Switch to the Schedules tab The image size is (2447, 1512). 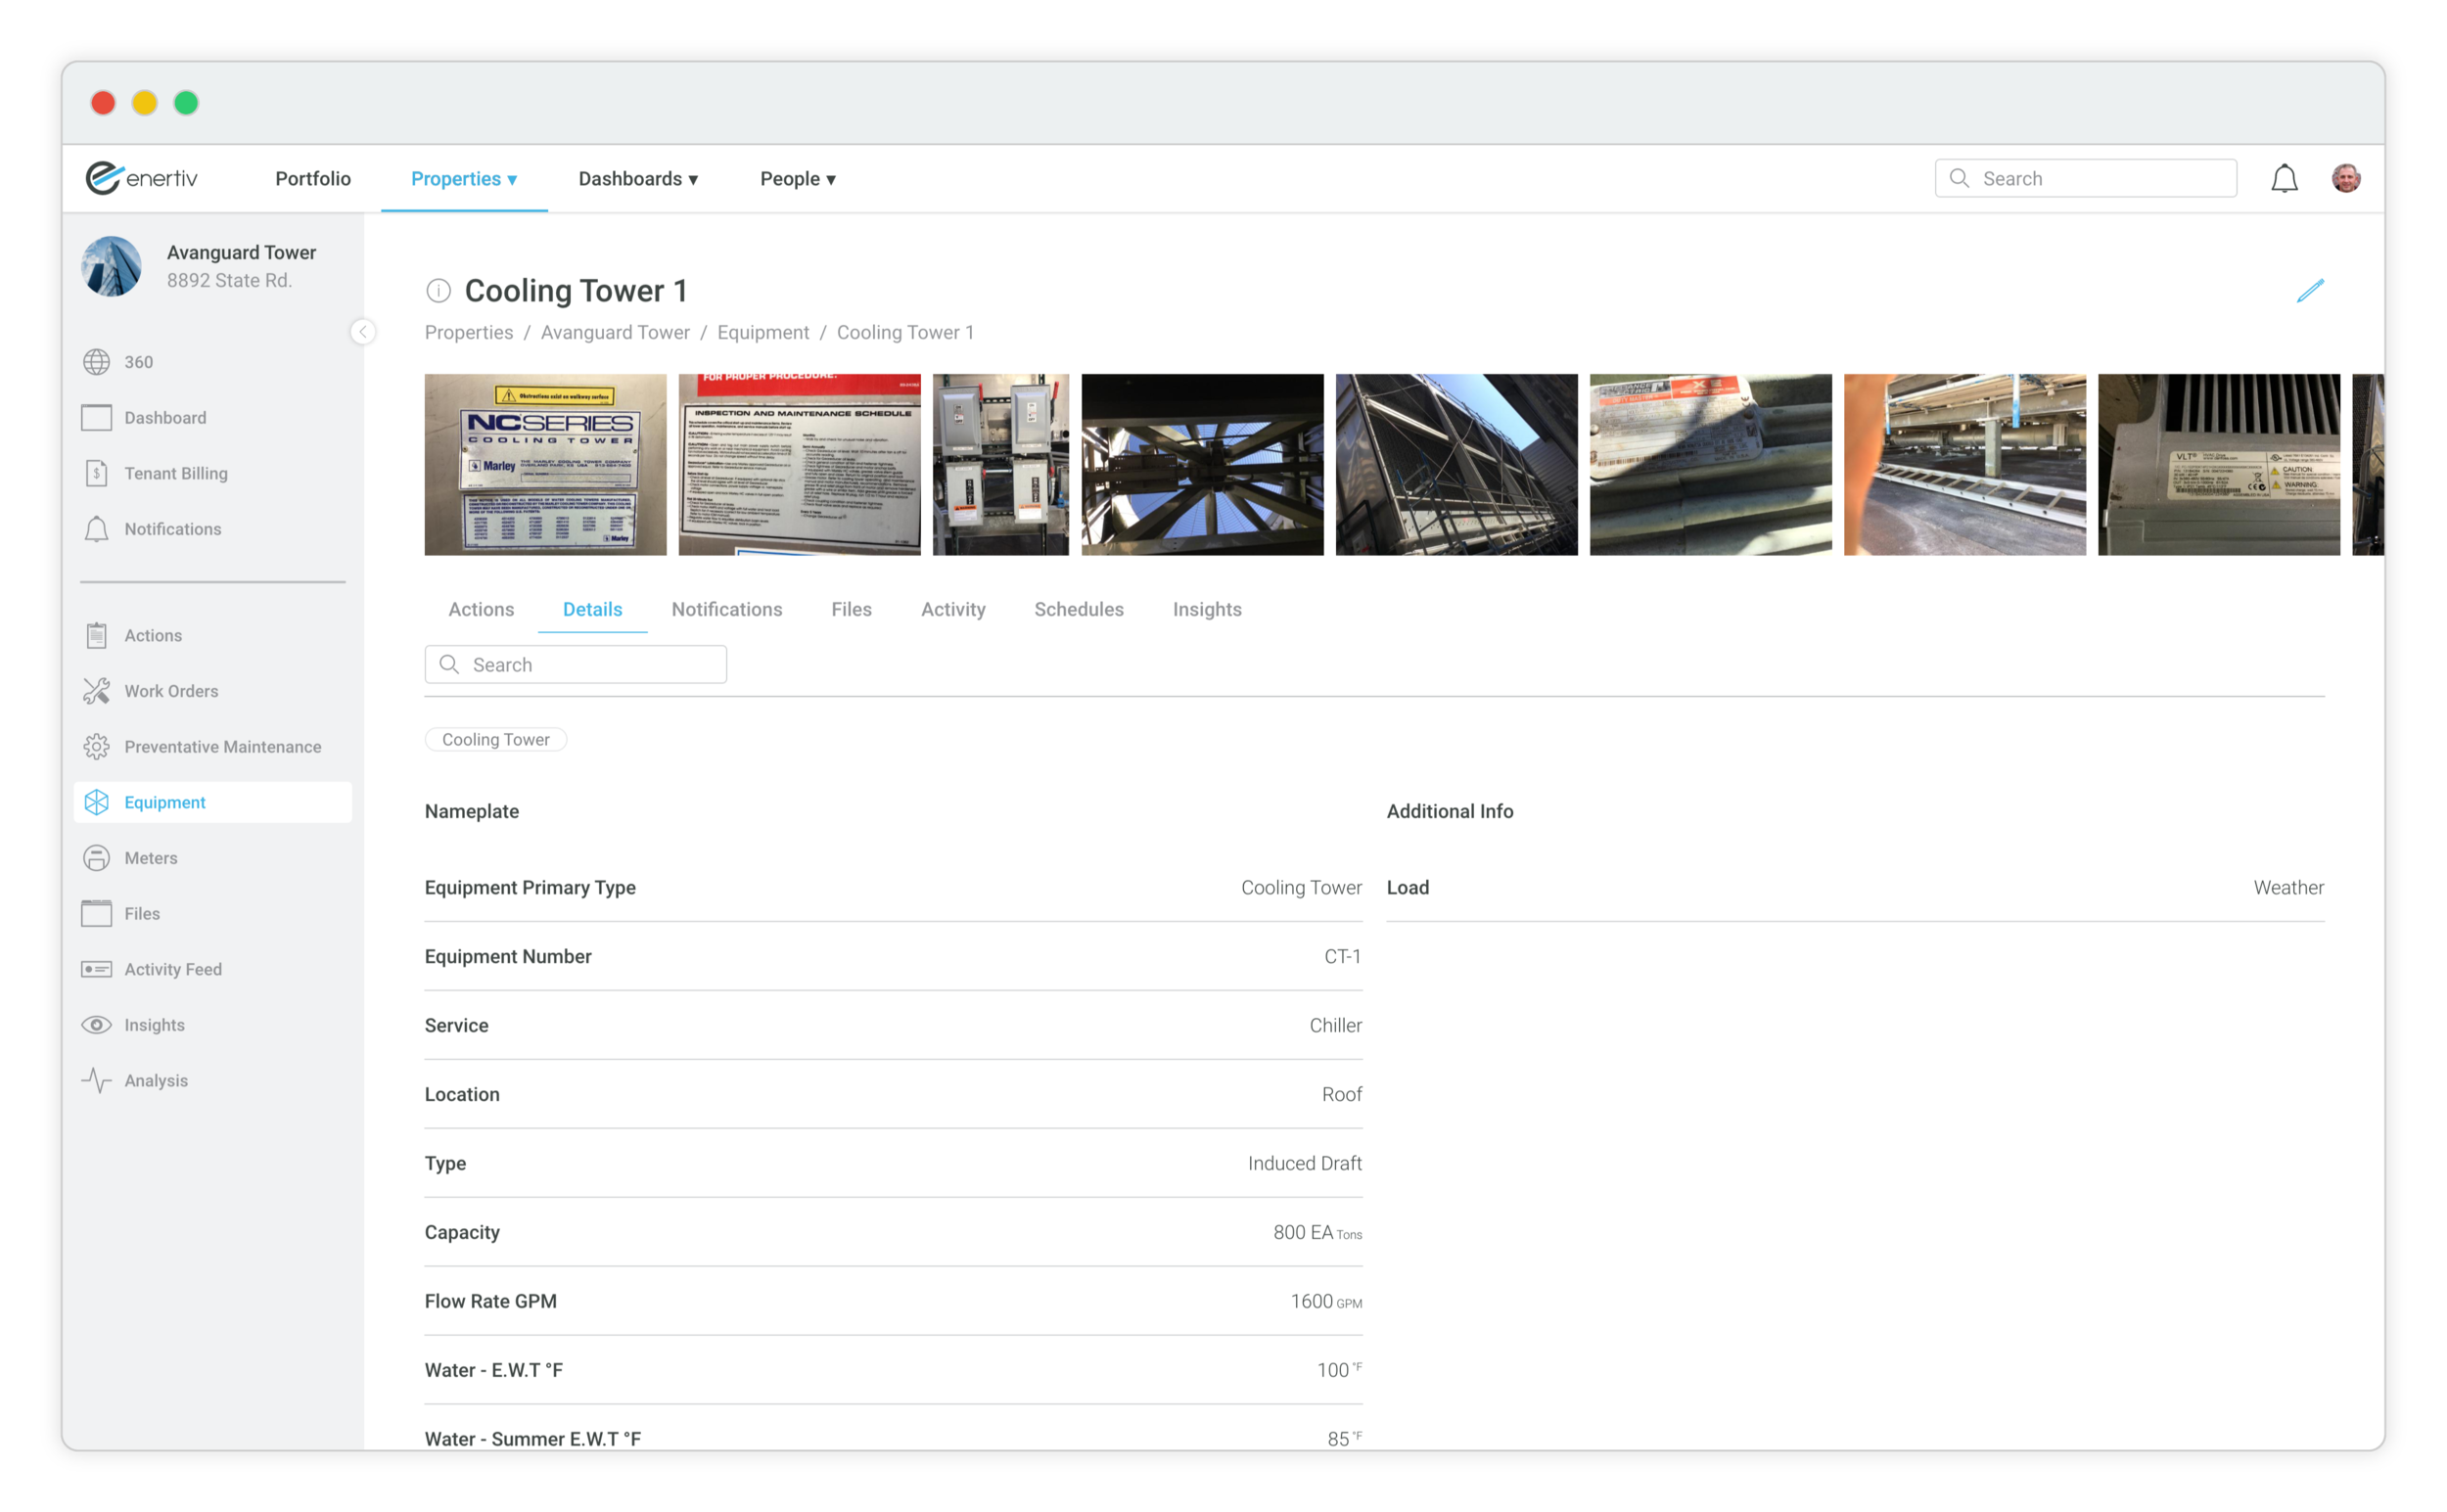(x=1079, y=609)
